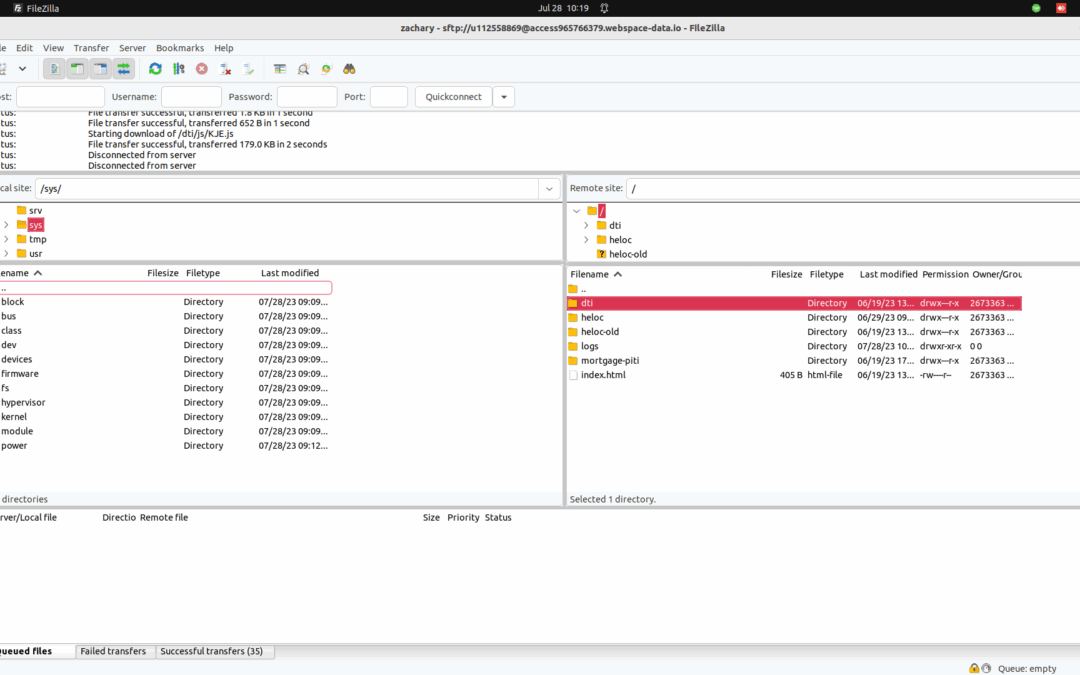Screen dimensions: 1080x675
Task: Click the folder icon of mortgage-piti row
Action: 573,361
